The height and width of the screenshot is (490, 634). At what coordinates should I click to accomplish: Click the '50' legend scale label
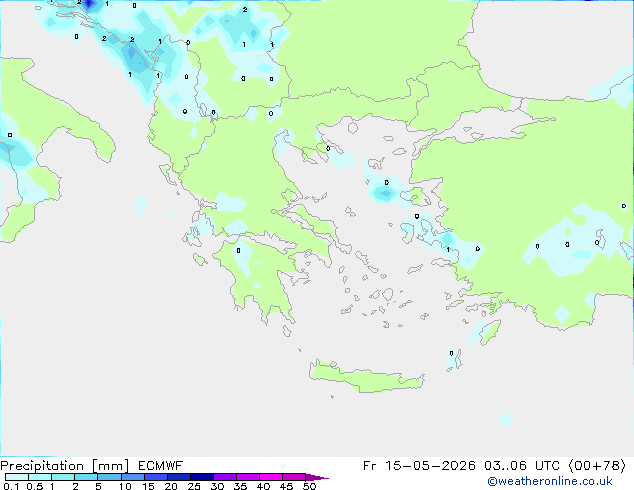click(309, 486)
